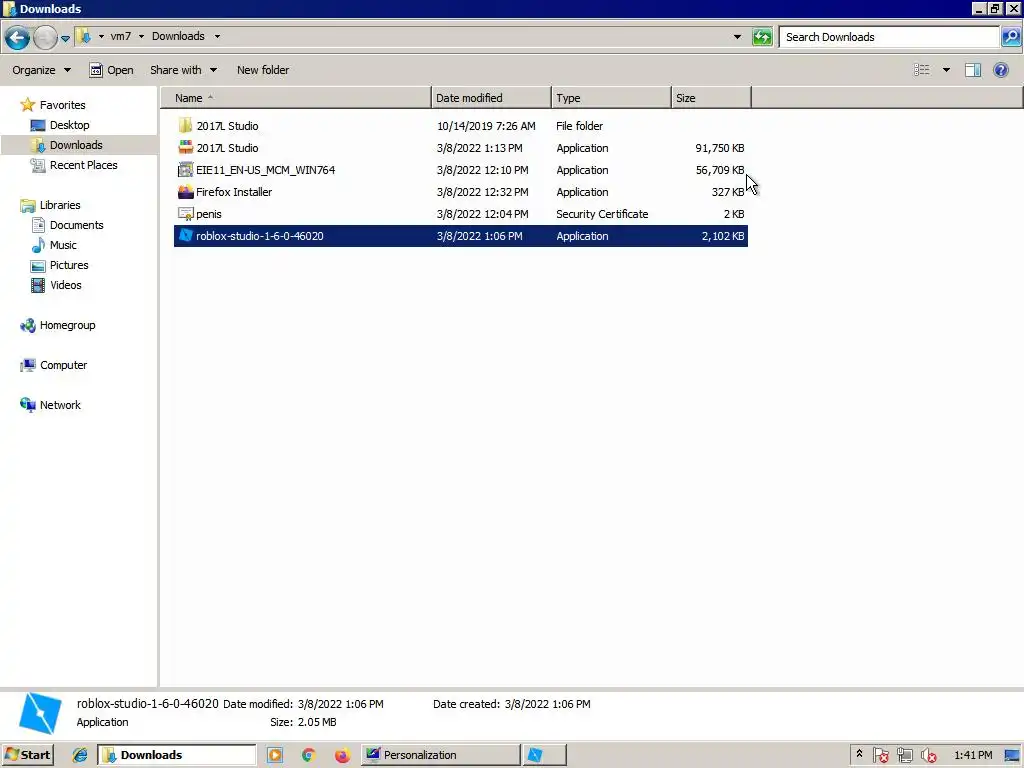Open Recent Places
1024x768 pixels.
84,165
